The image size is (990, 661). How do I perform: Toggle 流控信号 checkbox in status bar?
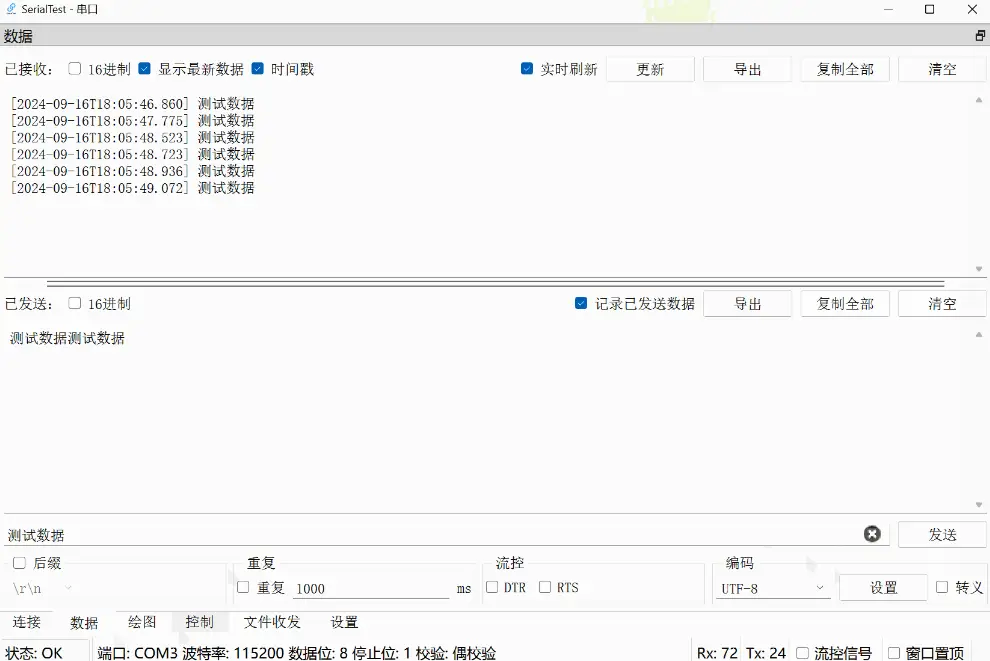point(802,653)
